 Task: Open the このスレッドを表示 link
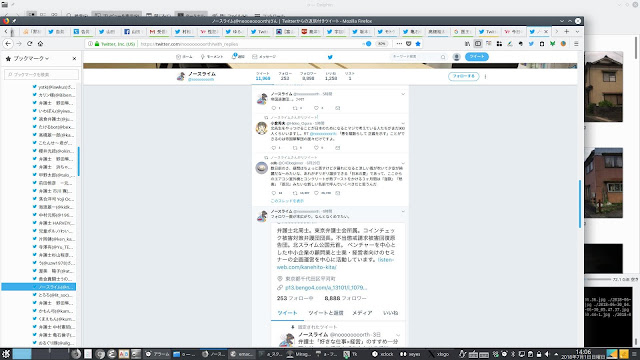(287, 201)
